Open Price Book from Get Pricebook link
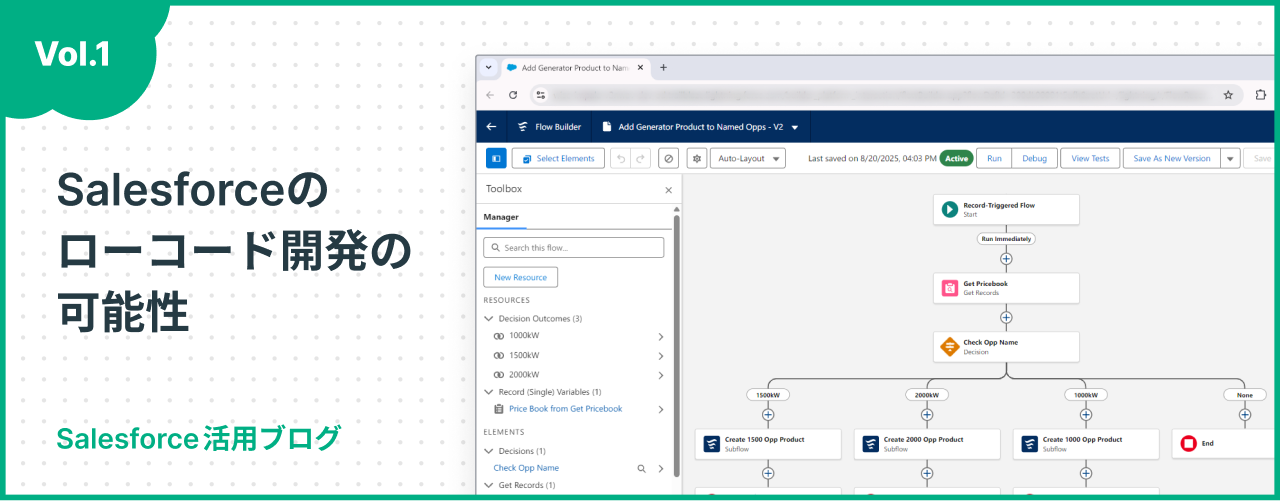The width and height of the screenshot is (1280, 501). [x=565, y=409]
